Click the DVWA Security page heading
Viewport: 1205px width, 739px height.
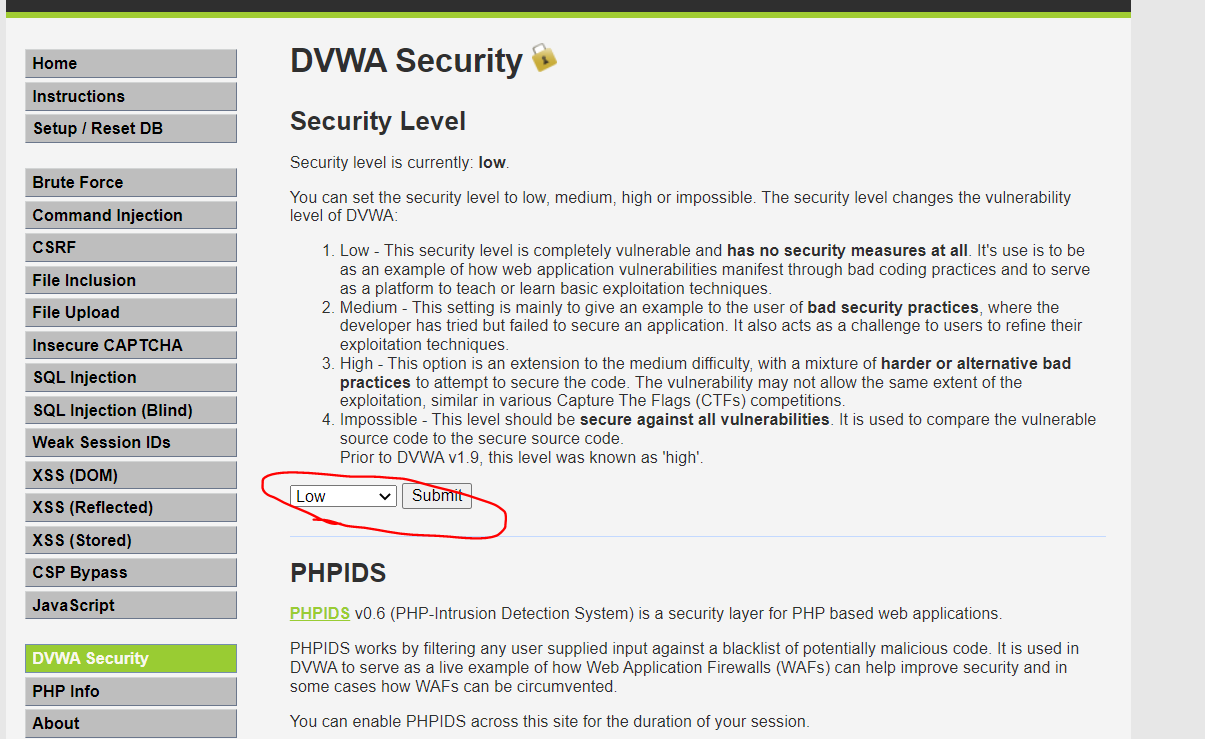406,61
